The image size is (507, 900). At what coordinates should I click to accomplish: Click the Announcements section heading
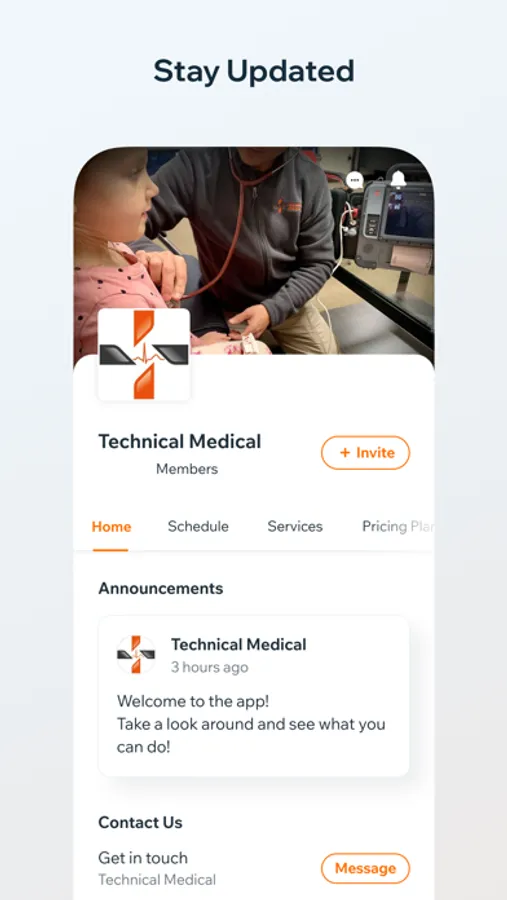pos(161,588)
